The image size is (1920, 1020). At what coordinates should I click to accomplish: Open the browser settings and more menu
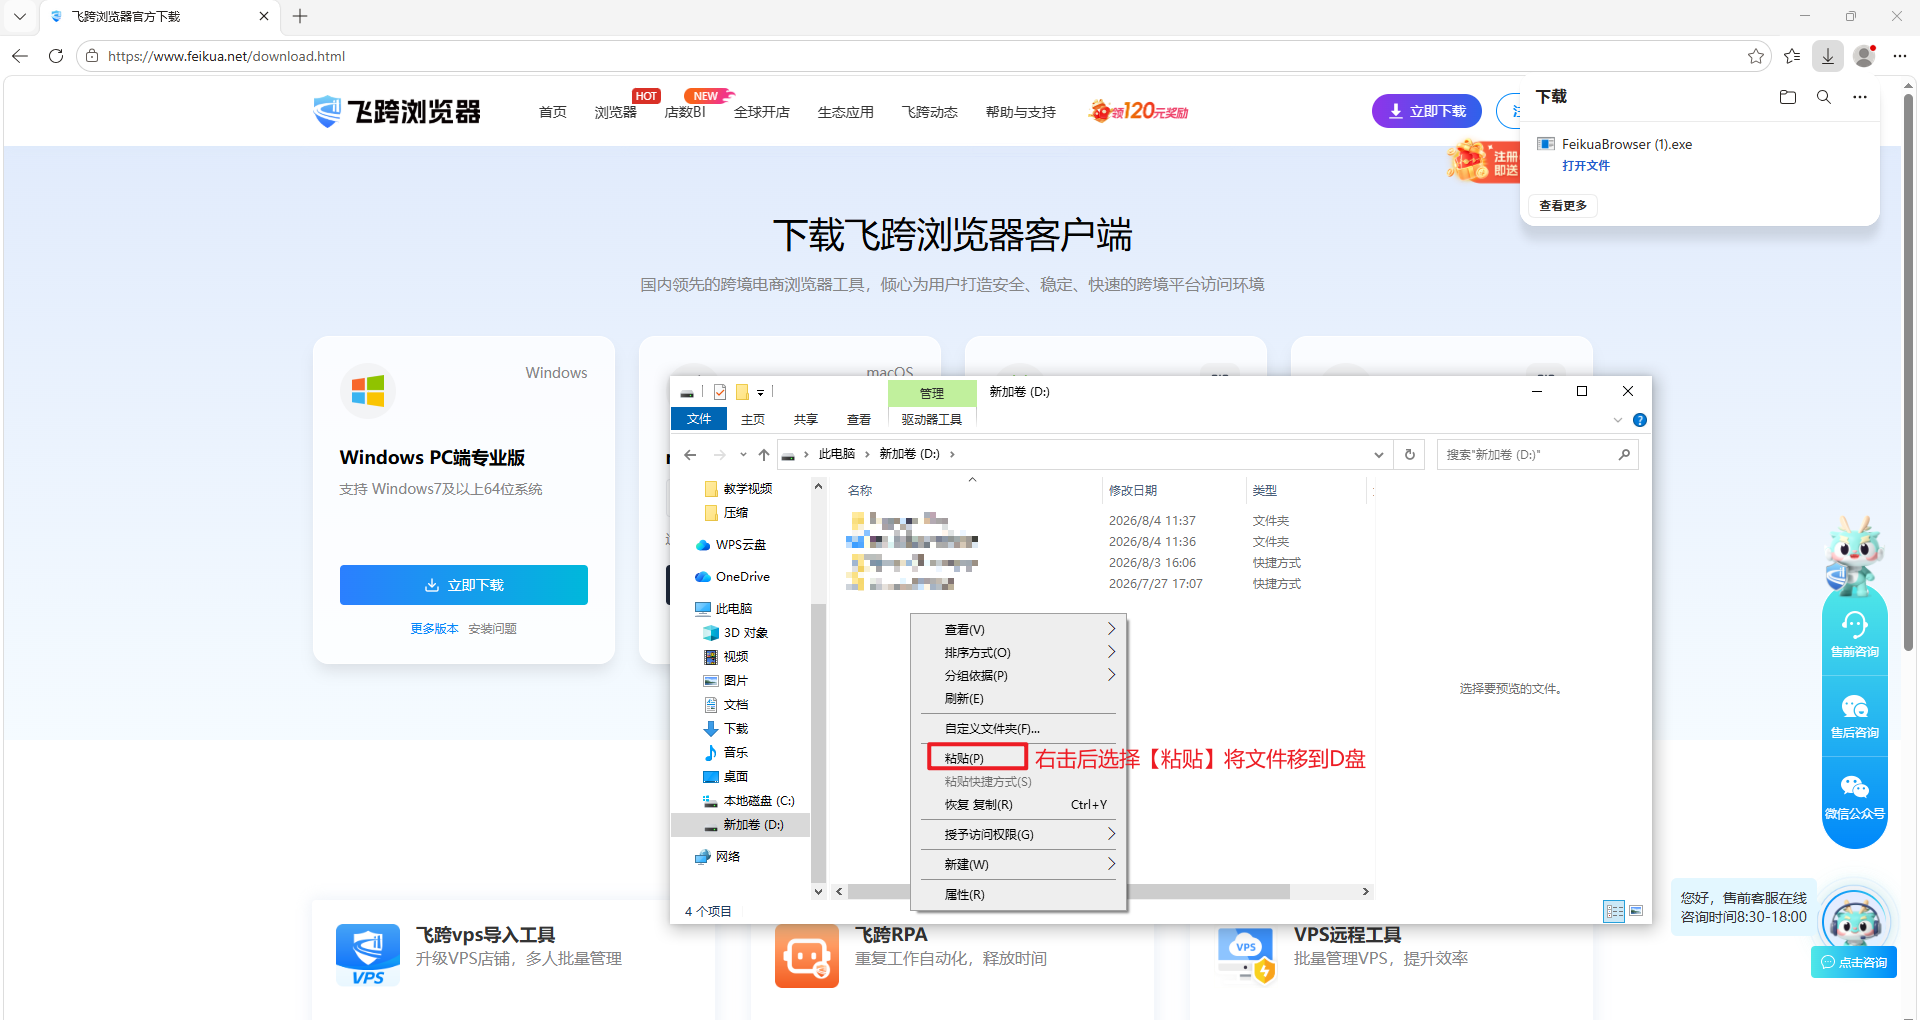tap(1900, 56)
